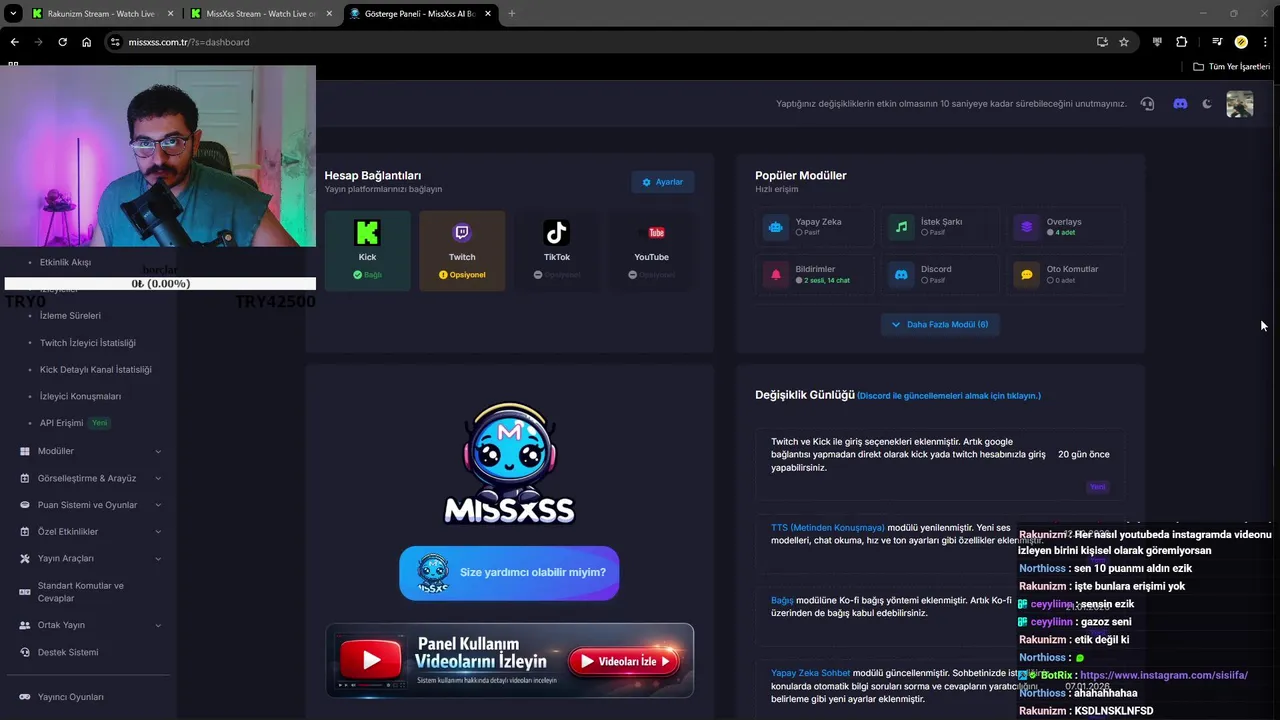Image resolution: width=1280 pixels, height=720 pixels.
Task: Go to browser home page icon
Action: (87, 42)
